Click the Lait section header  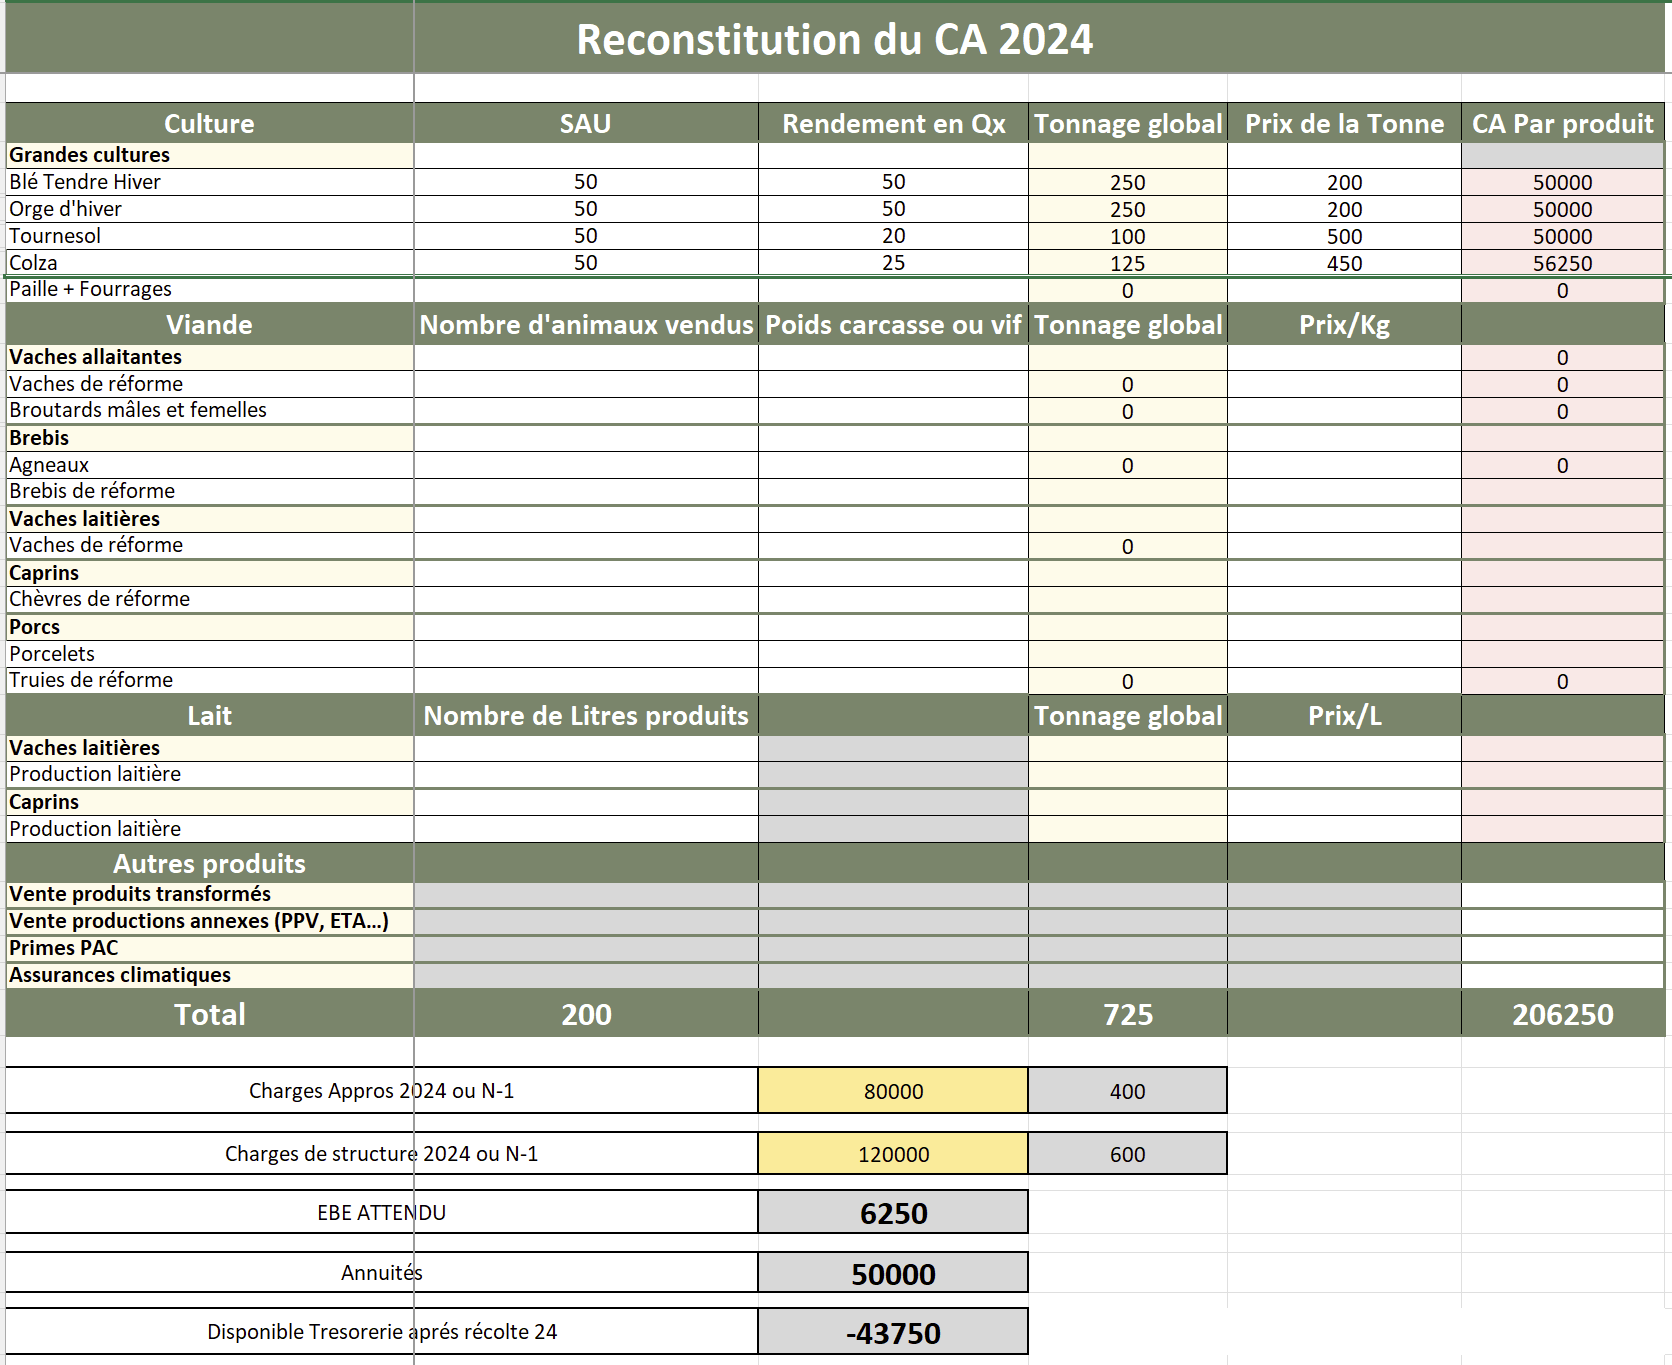[x=209, y=715]
